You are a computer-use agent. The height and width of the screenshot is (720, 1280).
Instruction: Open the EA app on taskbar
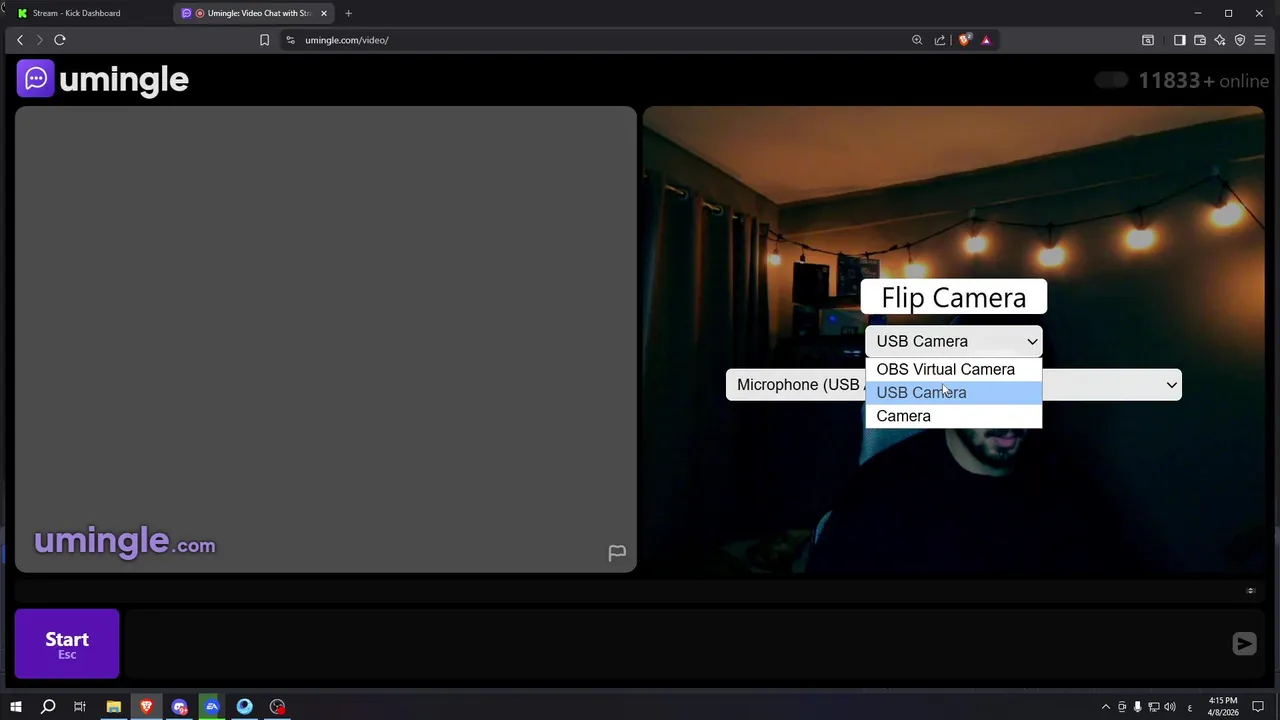(212, 707)
